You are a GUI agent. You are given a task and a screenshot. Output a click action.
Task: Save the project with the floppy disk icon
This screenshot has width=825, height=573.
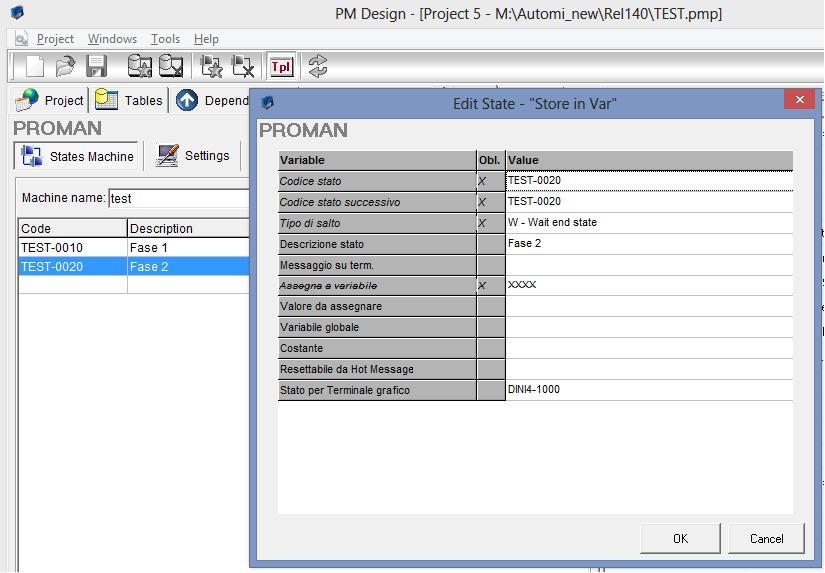96,66
